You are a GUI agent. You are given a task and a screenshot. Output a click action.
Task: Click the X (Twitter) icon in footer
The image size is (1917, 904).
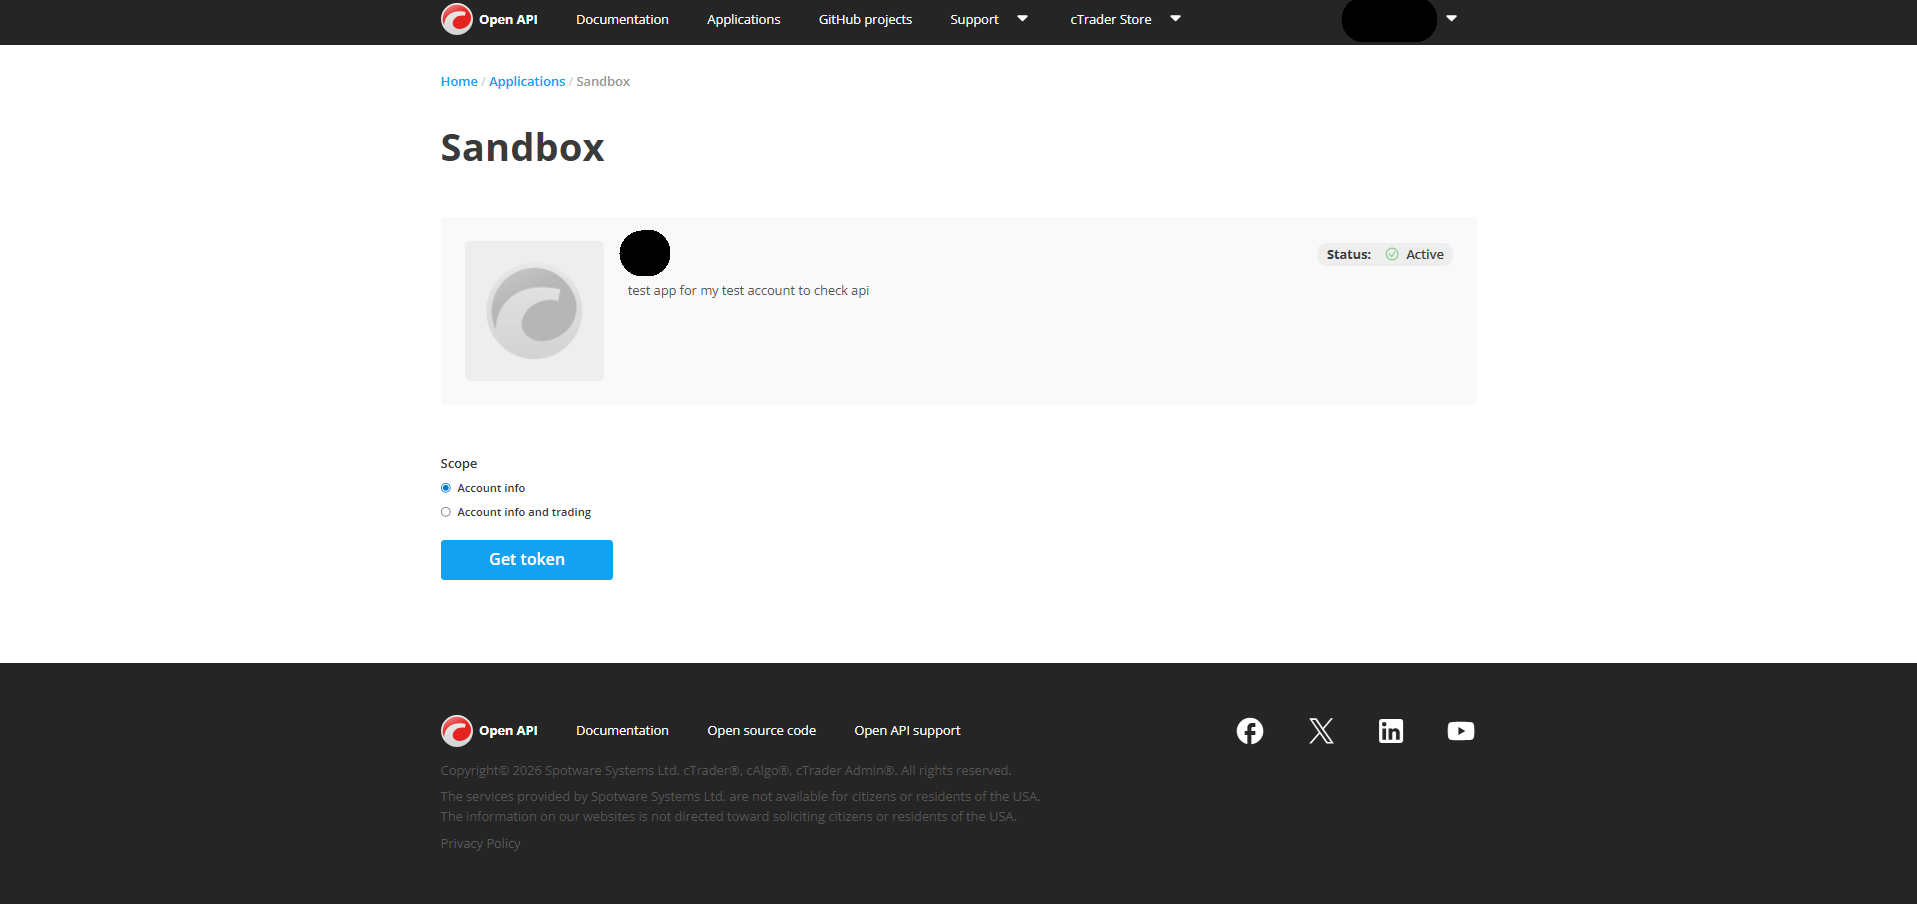point(1320,731)
